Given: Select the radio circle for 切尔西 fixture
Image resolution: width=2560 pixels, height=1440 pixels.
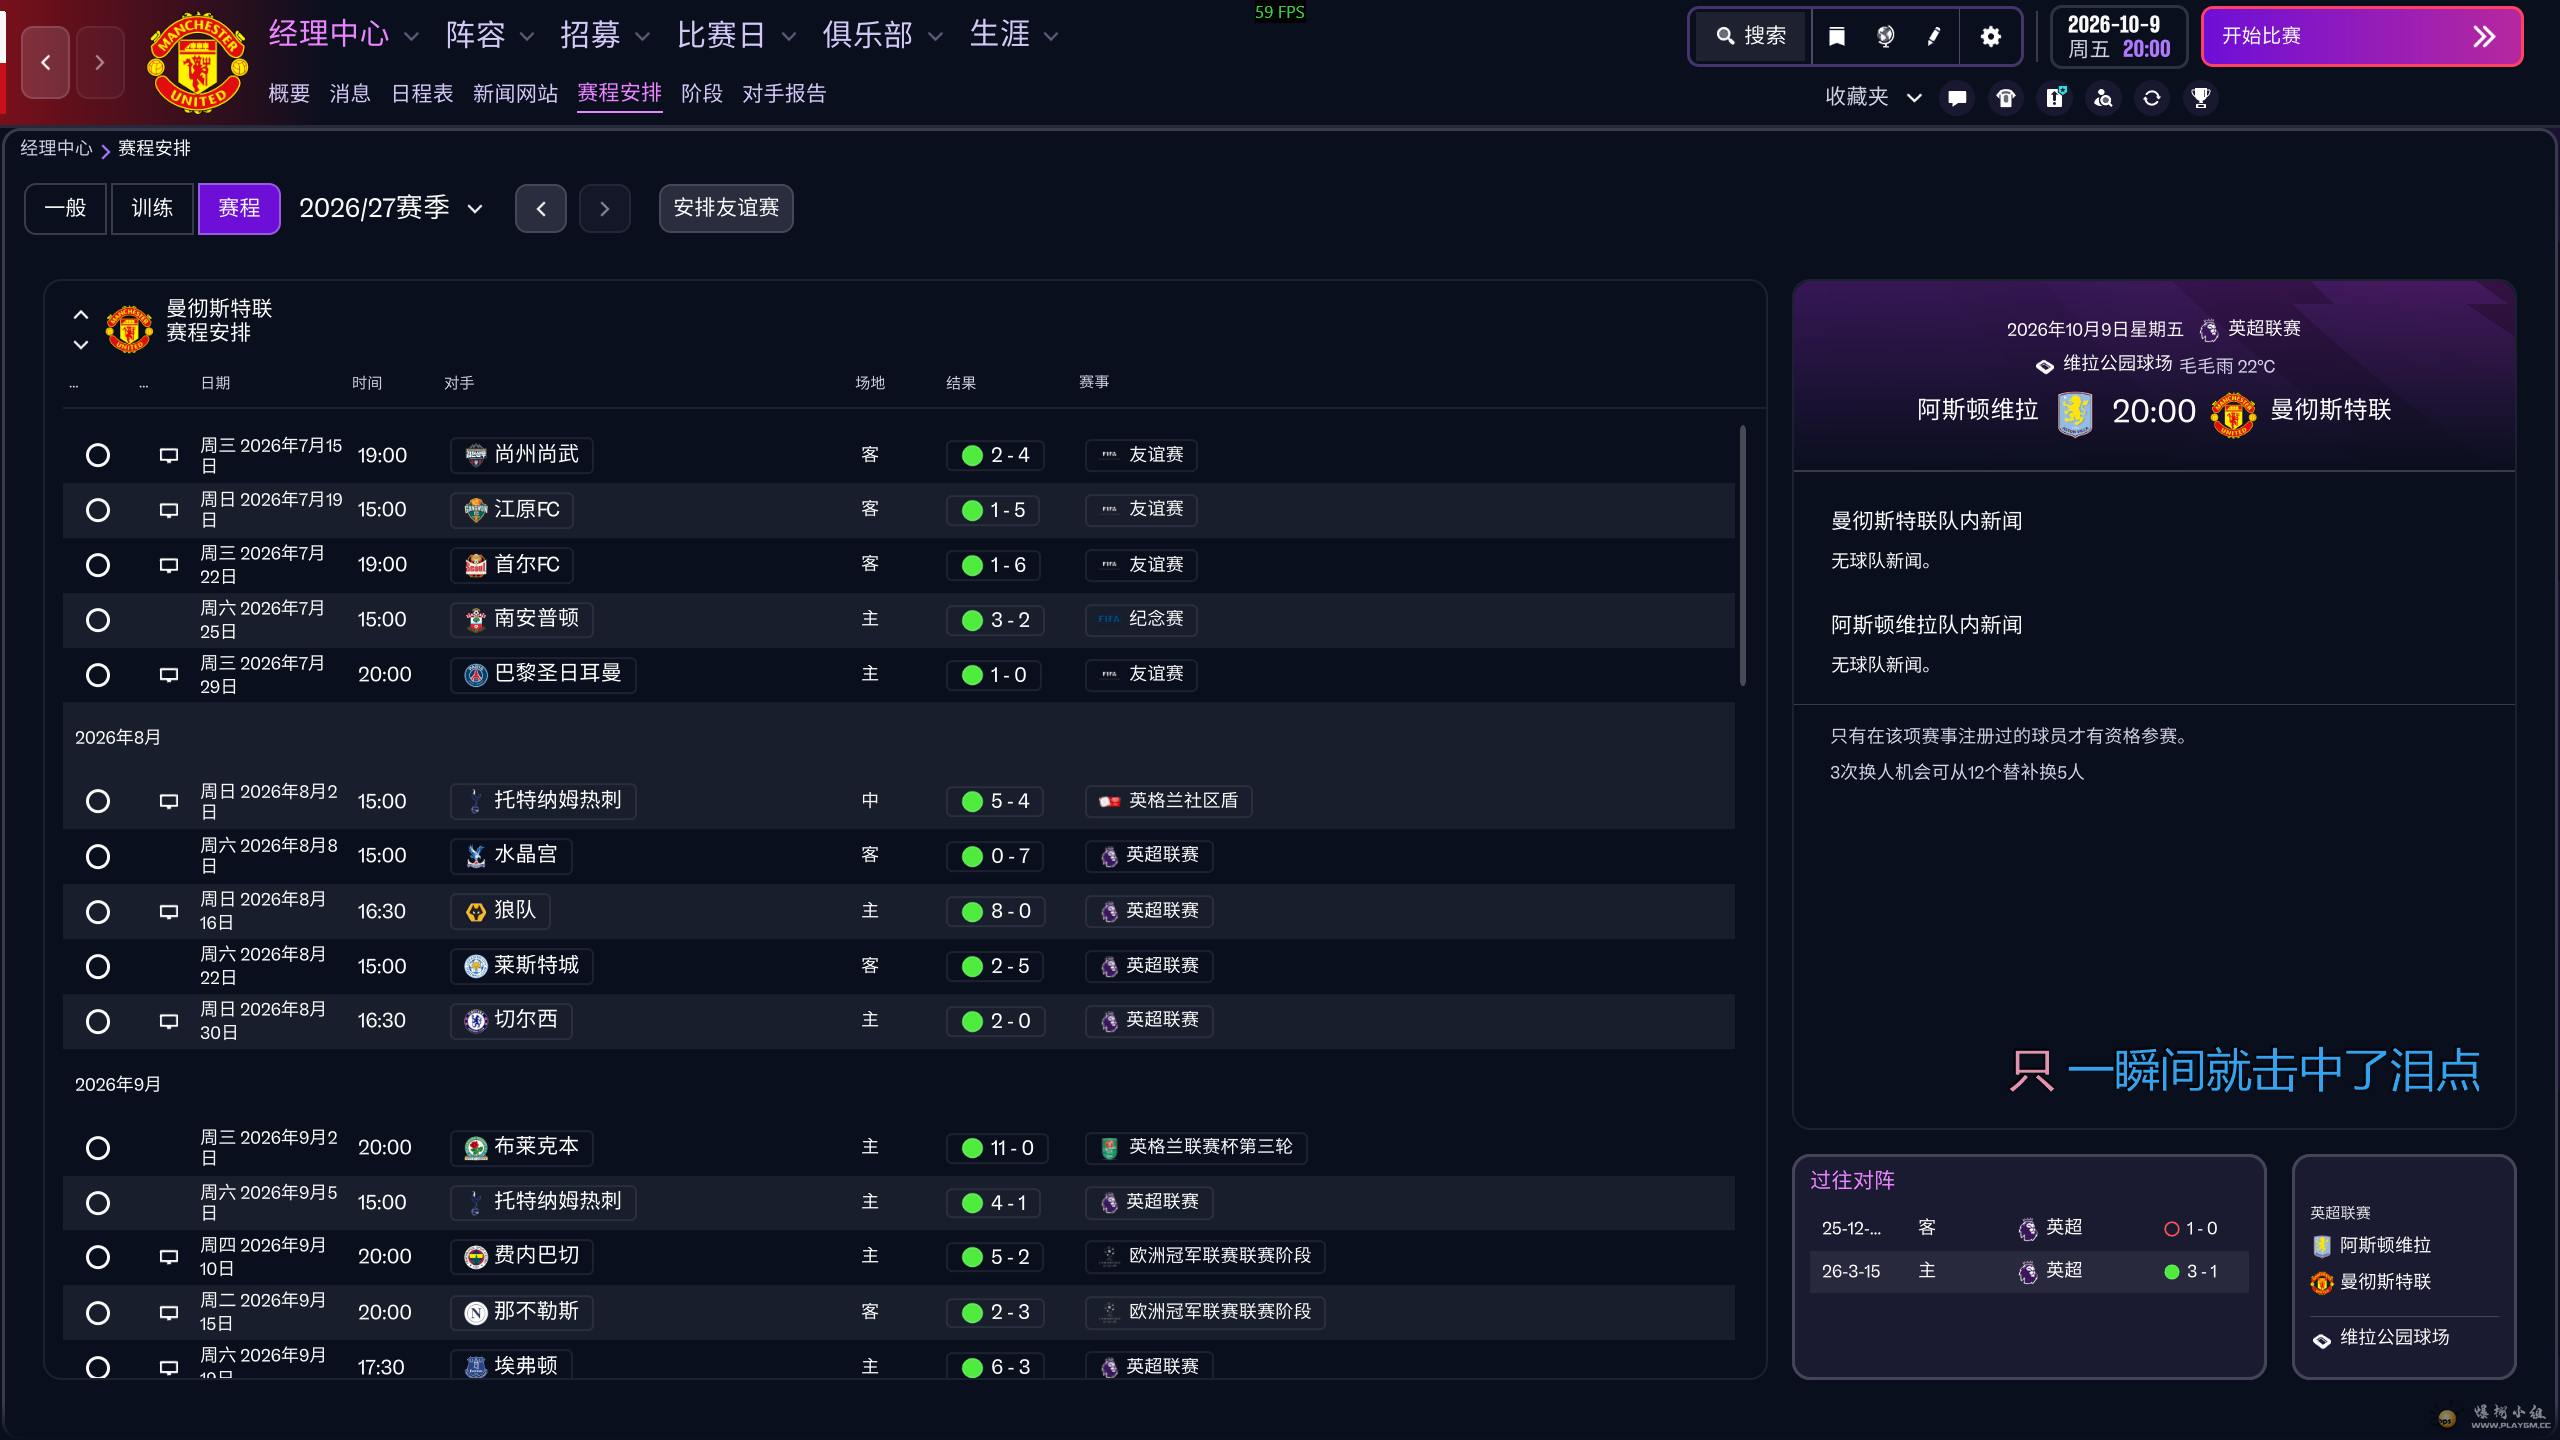Looking at the screenshot, I should click(x=98, y=1021).
